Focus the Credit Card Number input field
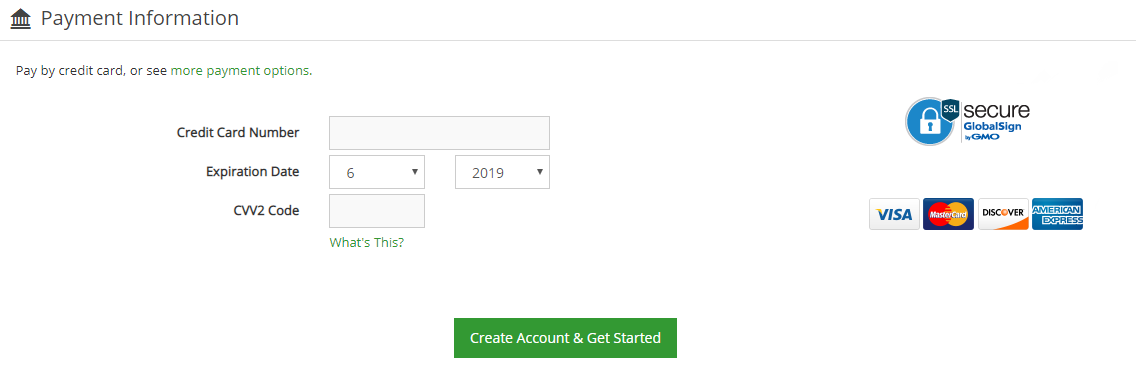1141x369 pixels. [x=440, y=133]
